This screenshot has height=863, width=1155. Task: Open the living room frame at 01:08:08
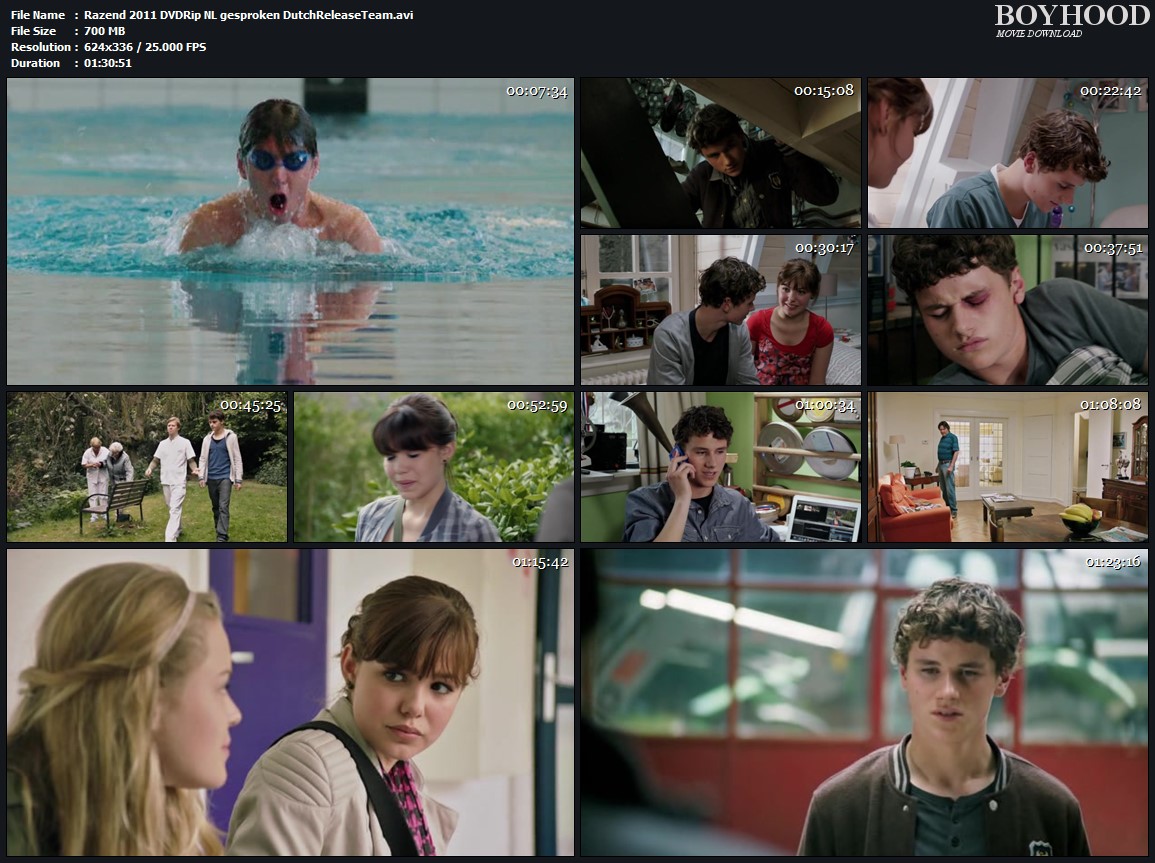click(x=1007, y=467)
